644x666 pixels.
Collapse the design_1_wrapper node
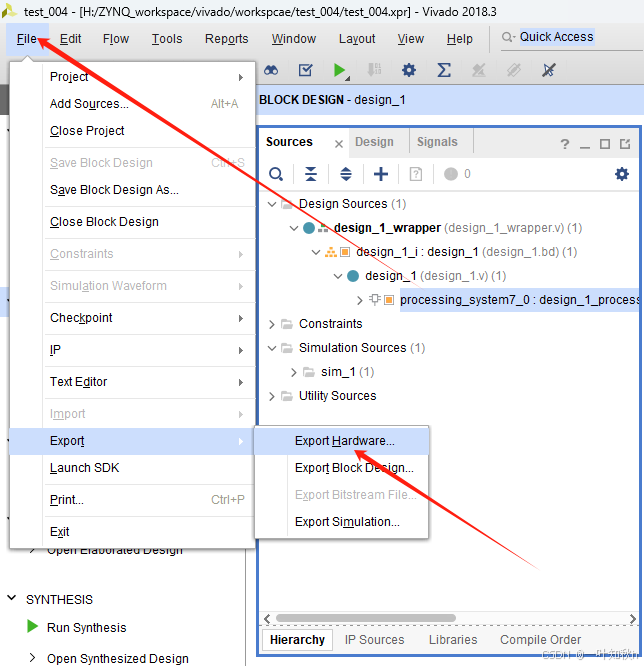[x=294, y=228]
